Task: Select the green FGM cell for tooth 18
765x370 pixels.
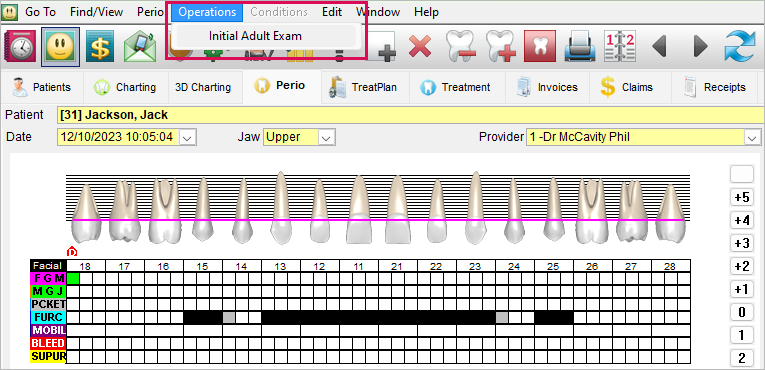Action: coord(73,278)
